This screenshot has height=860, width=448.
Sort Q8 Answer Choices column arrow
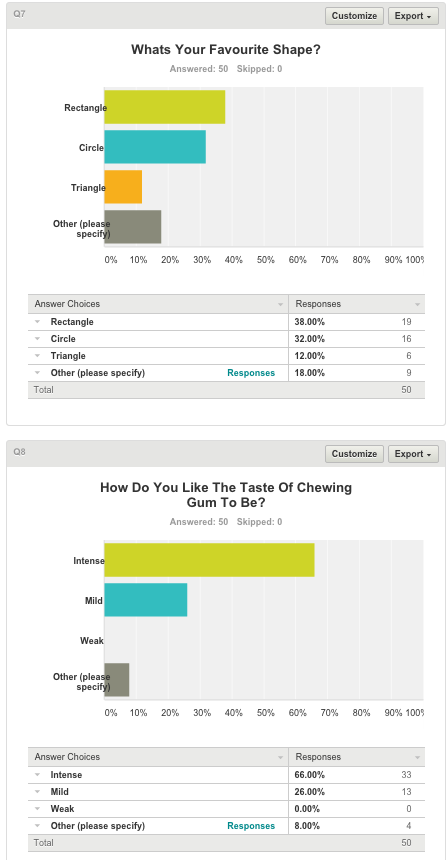pos(280,757)
